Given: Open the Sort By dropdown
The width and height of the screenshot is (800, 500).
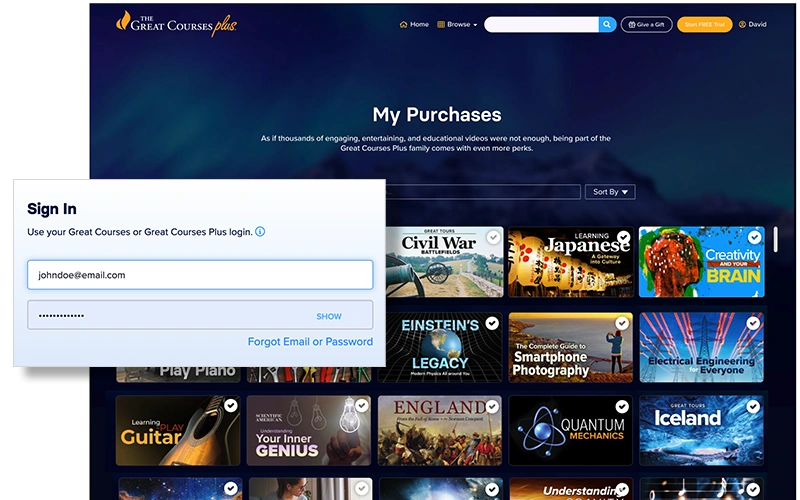Looking at the screenshot, I should point(610,192).
